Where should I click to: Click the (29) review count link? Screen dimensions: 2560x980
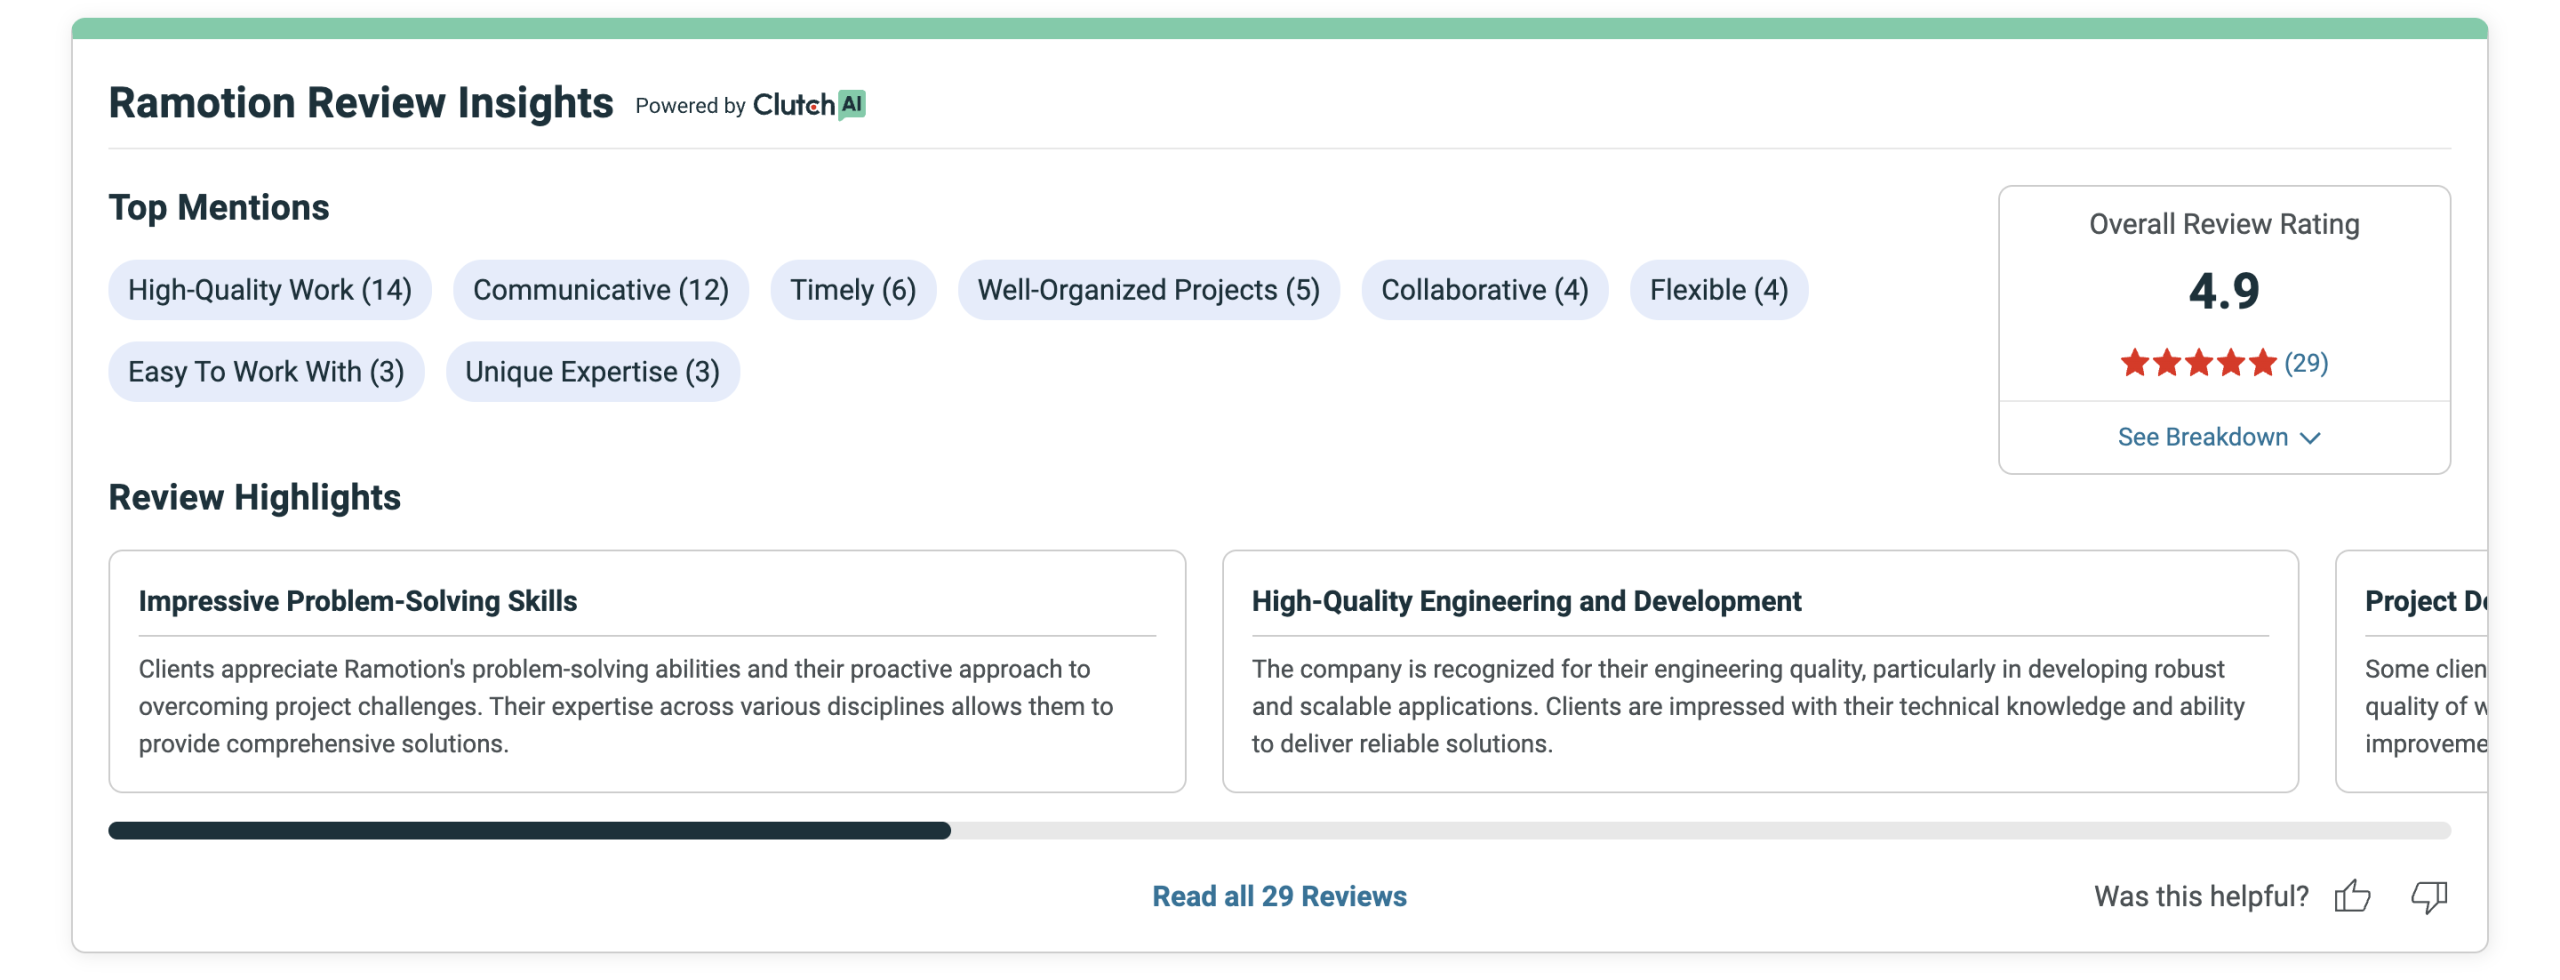coord(2305,362)
